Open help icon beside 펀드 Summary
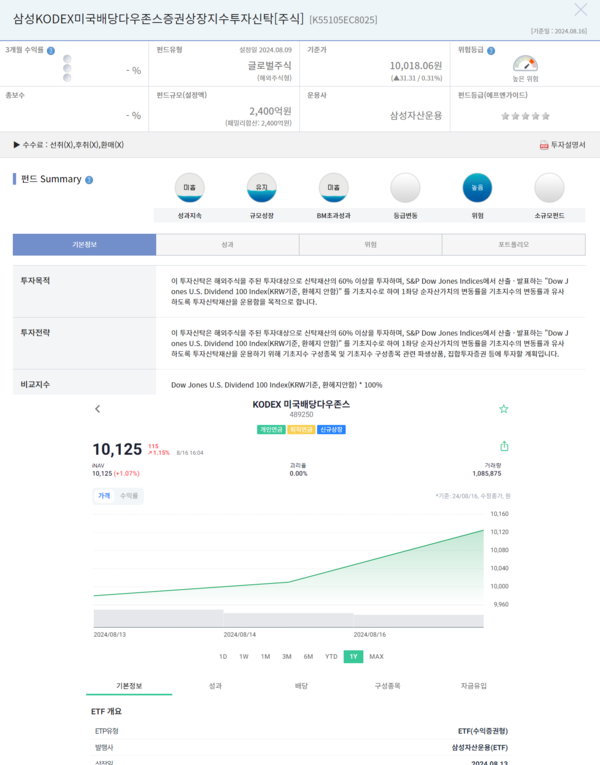 (89, 180)
